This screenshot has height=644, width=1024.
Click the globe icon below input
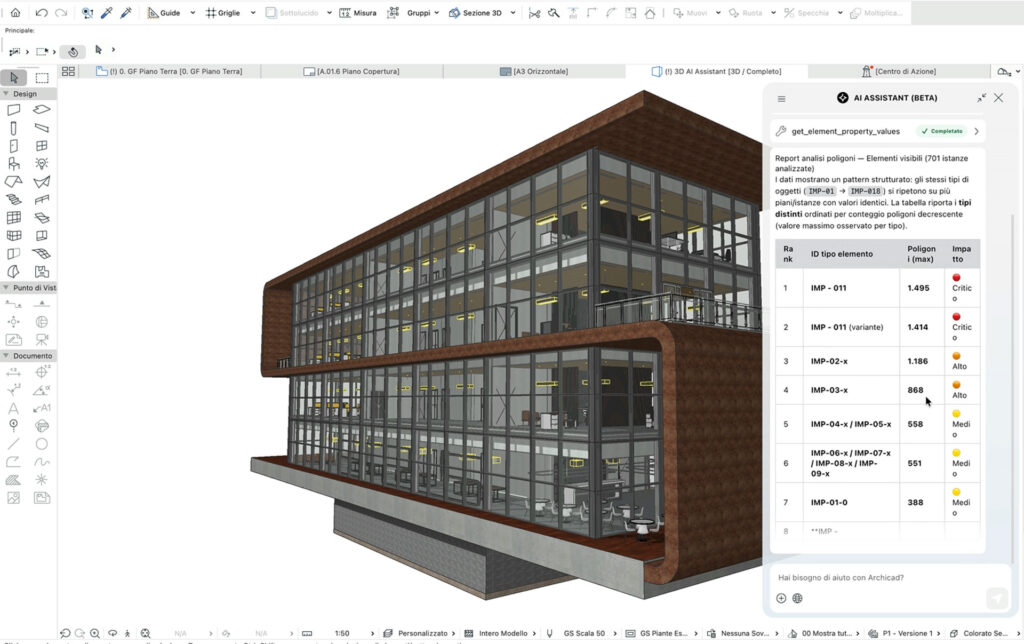pyautogui.click(x=797, y=598)
